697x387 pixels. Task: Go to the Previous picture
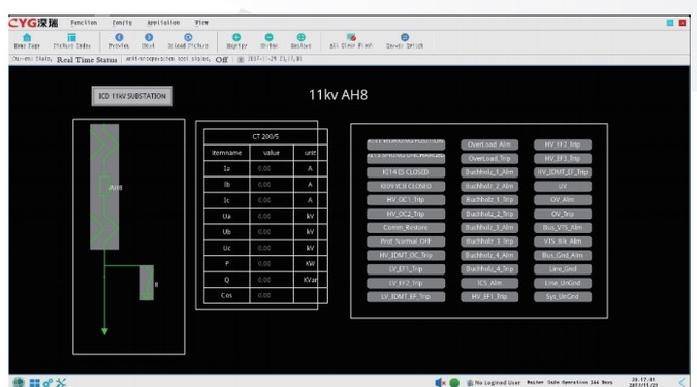pyautogui.click(x=119, y=41)
